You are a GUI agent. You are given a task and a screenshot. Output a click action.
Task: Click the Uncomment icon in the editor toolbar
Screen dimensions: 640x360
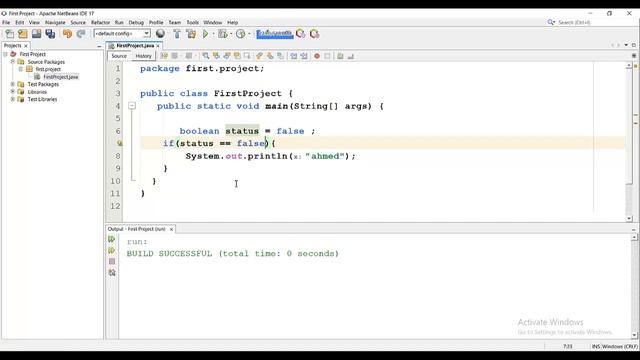tap(351, 56)
